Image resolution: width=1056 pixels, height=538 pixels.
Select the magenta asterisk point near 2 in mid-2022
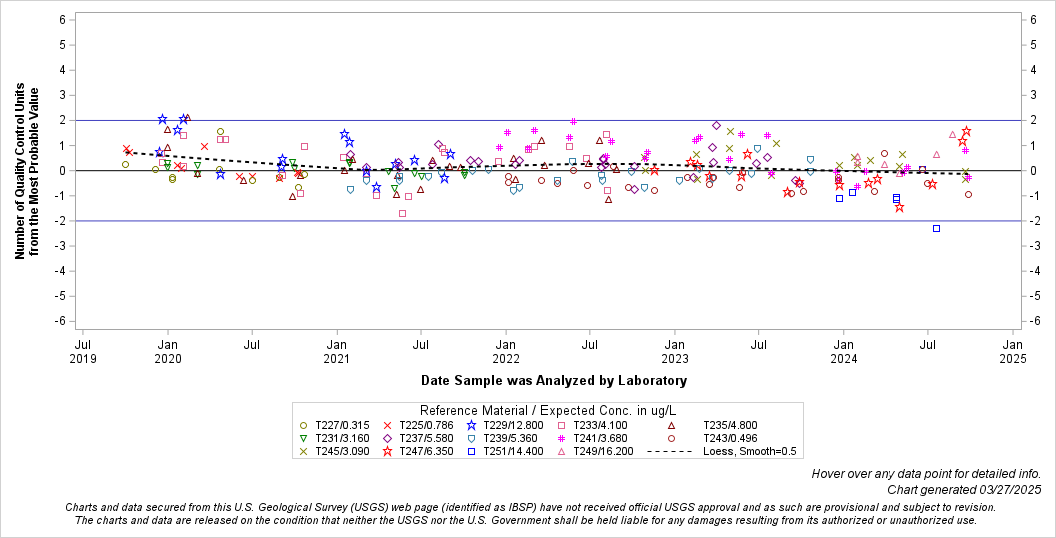tap(573, 121)
